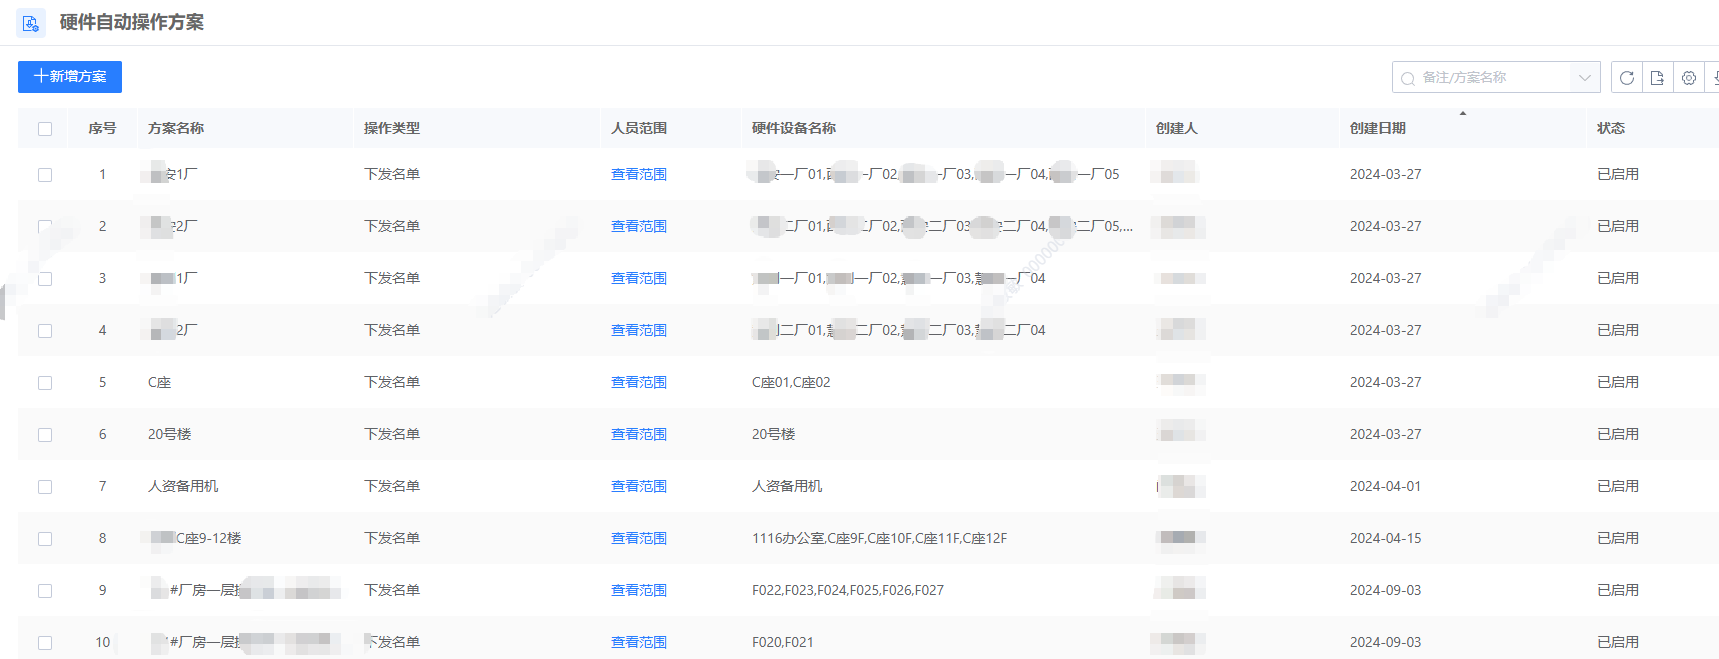
Task: Open table settings gear icon
Action: [x=1689, y=78]
